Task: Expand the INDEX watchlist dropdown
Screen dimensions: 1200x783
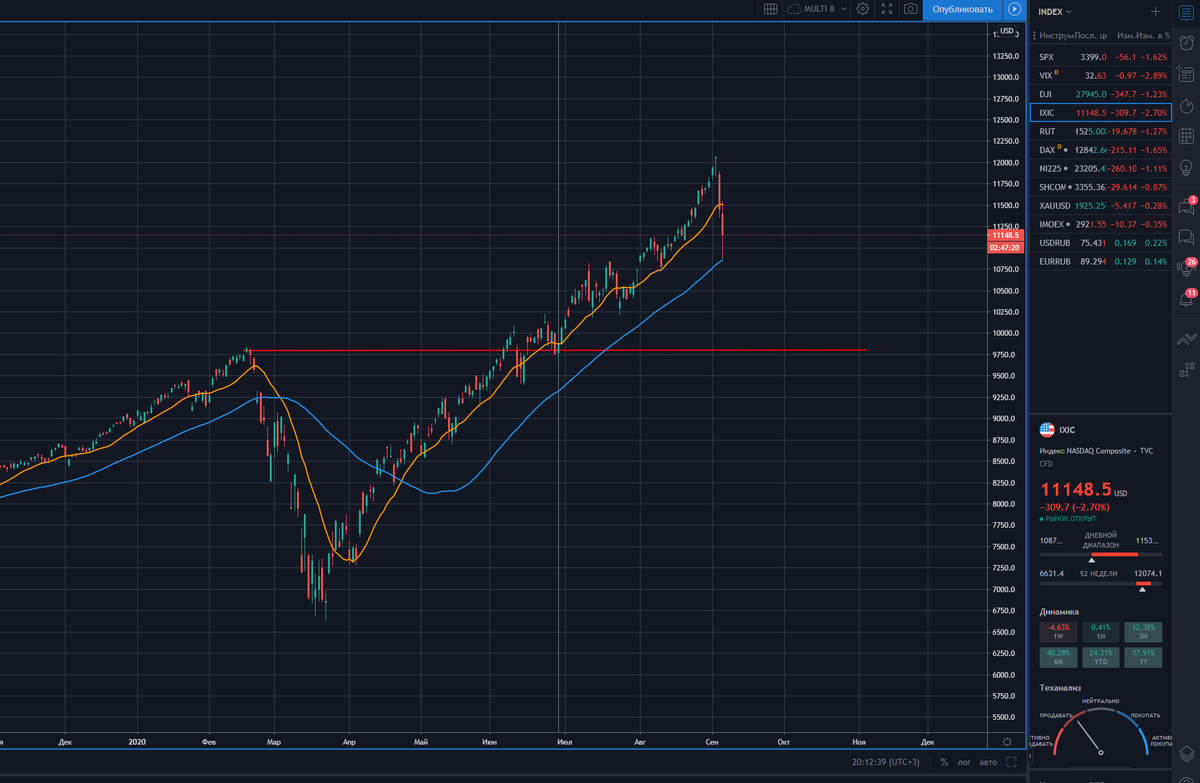Action: pos(1055,11)
